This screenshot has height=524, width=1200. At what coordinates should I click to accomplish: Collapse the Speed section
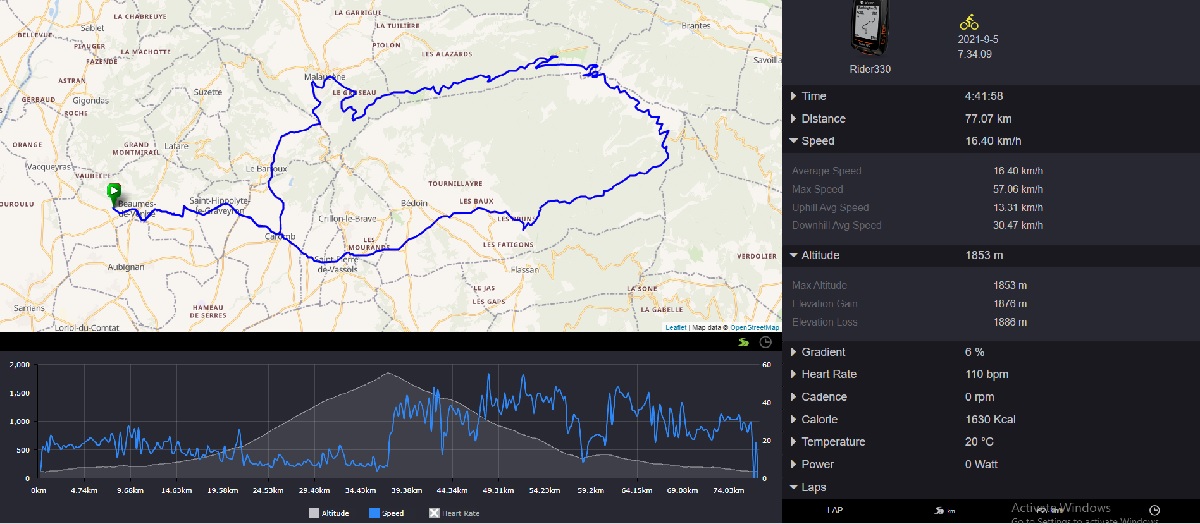click(x=817, y=141)
